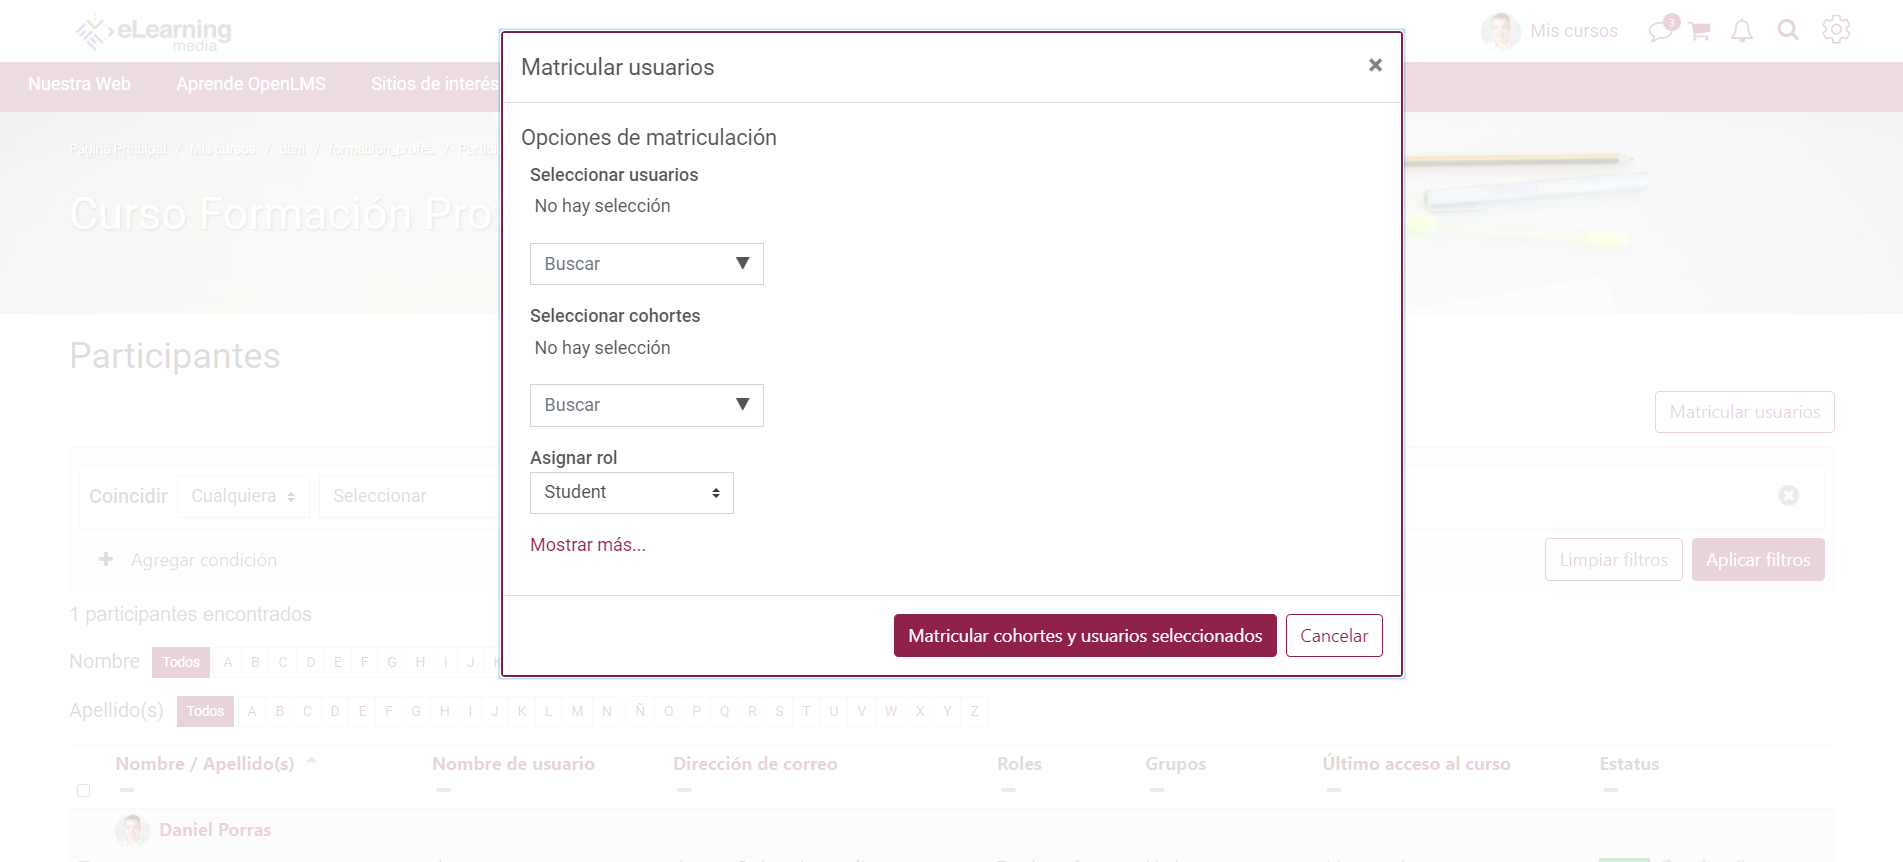The image size is (1903, 862).
Task: Filter Apellido(s) by letter M
Action: pyautogui.click(x=577, y=711)
